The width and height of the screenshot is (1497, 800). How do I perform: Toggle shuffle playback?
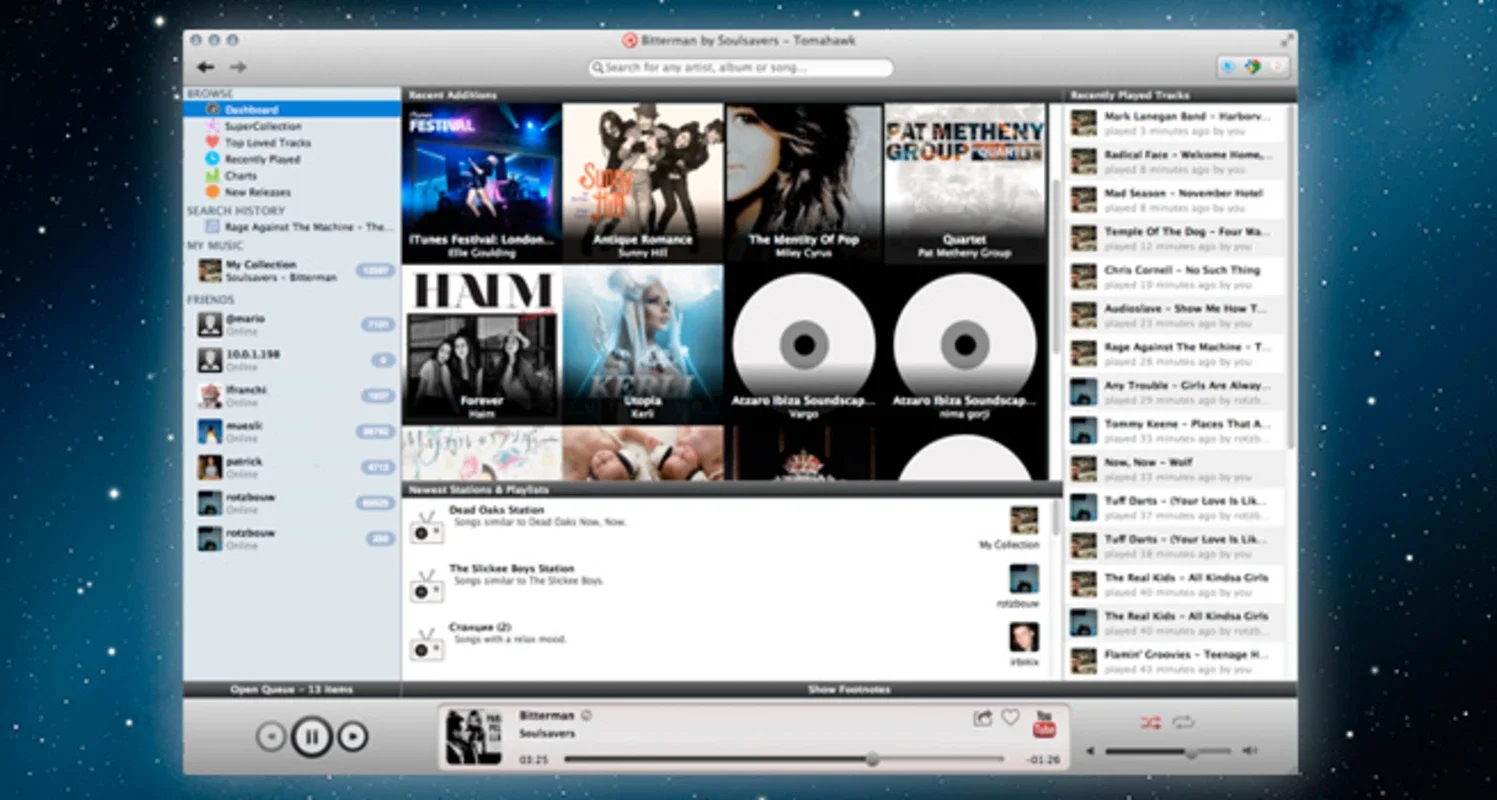[x=1150, y=722]
